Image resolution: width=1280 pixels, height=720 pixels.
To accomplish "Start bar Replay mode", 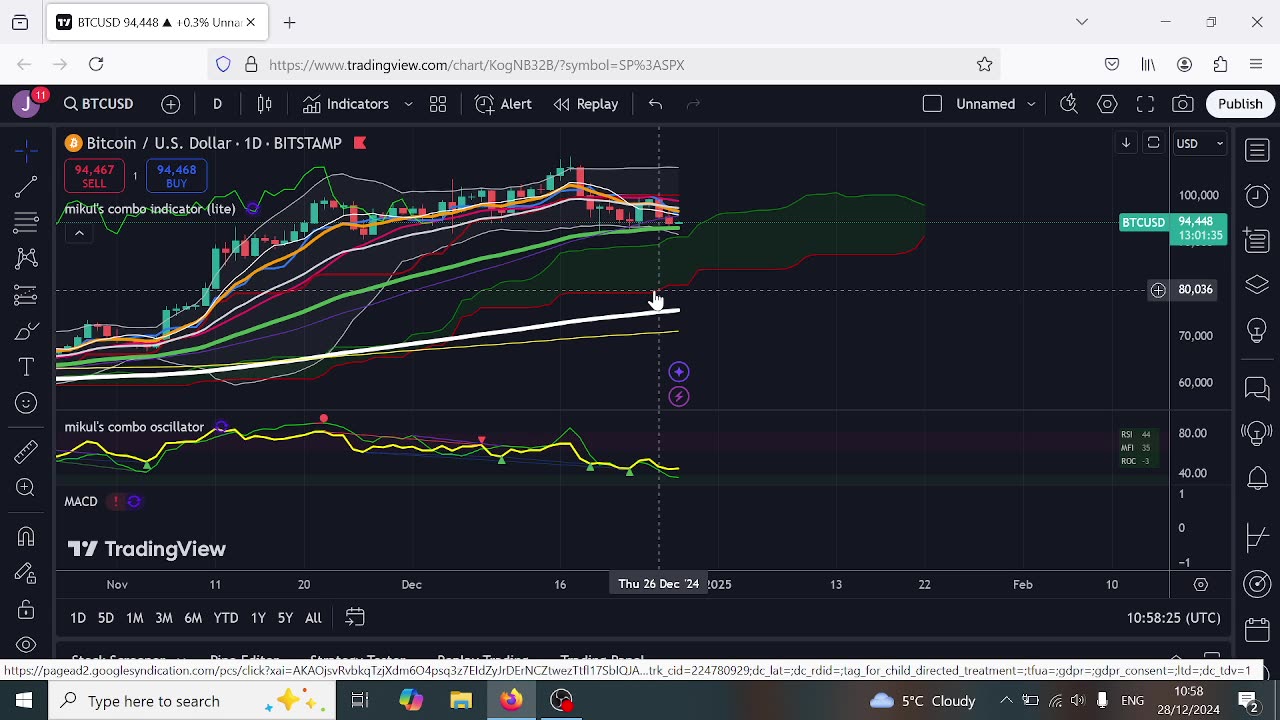I will (586, 104).
